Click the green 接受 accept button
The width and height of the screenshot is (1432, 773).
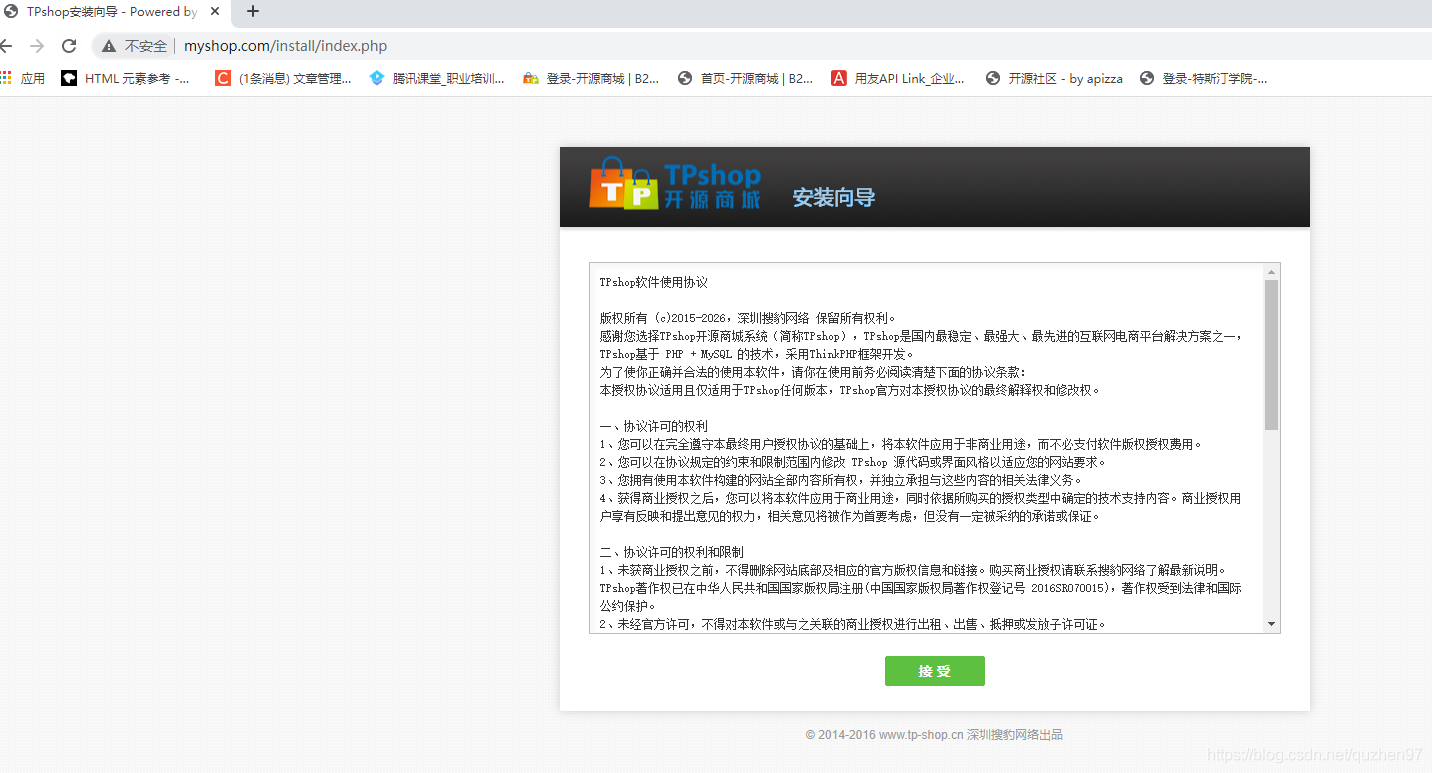[x=934, y=671]
